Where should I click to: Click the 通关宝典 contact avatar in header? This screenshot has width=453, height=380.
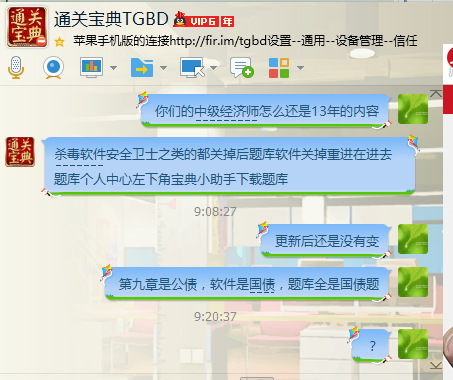27,27
